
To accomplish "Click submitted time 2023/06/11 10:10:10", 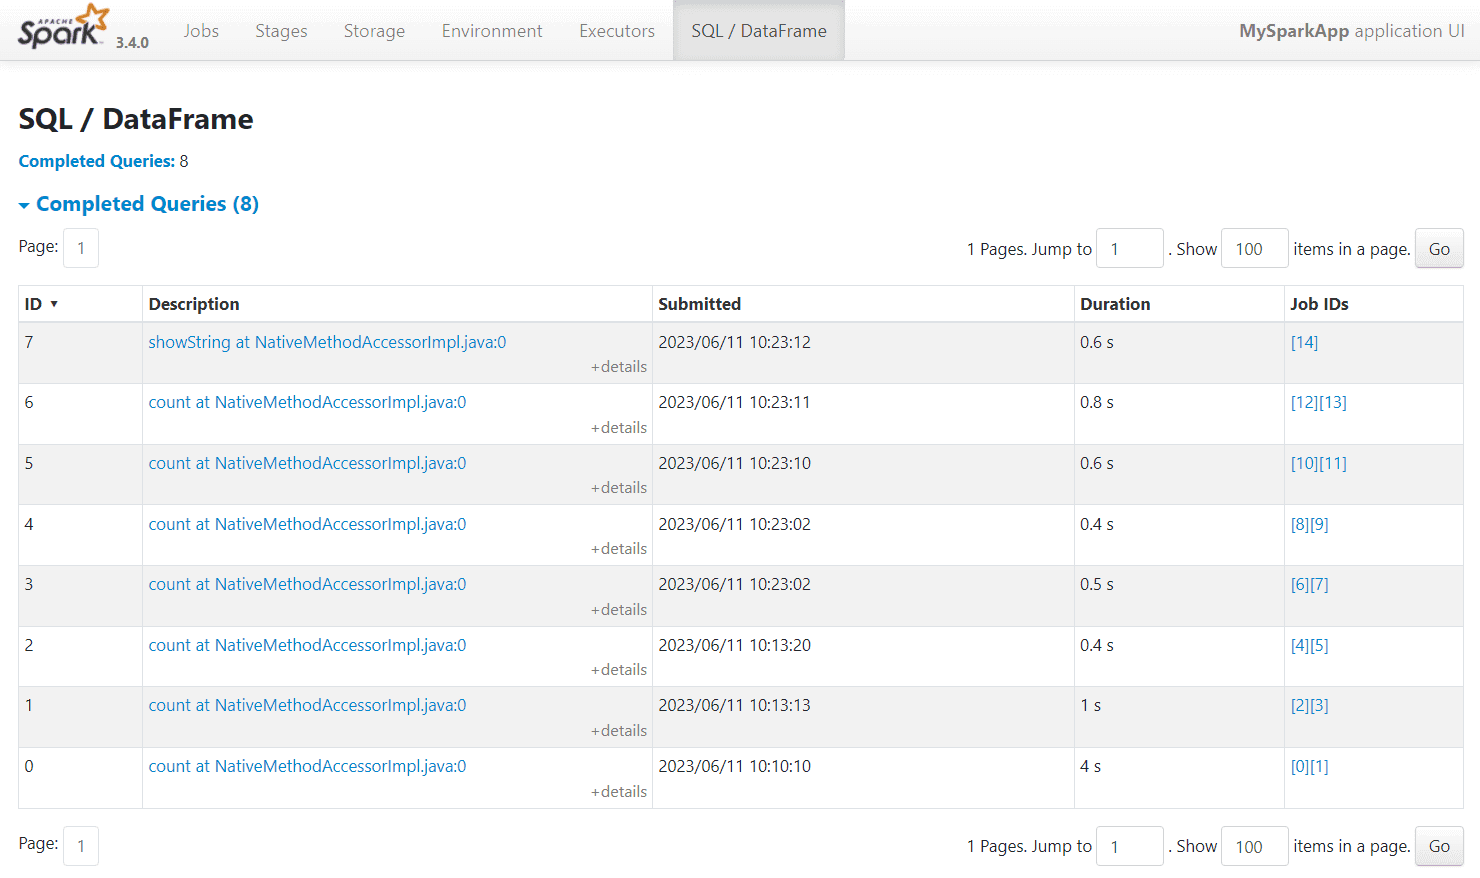I will 734,766.
